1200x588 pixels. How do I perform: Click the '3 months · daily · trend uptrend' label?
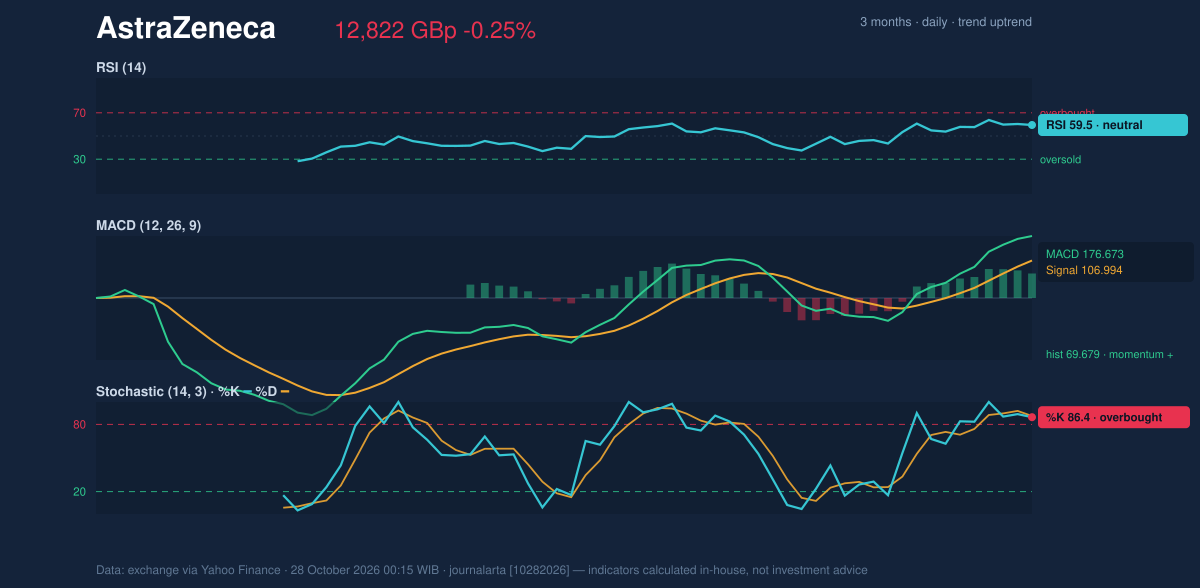(x=946, y=22)
